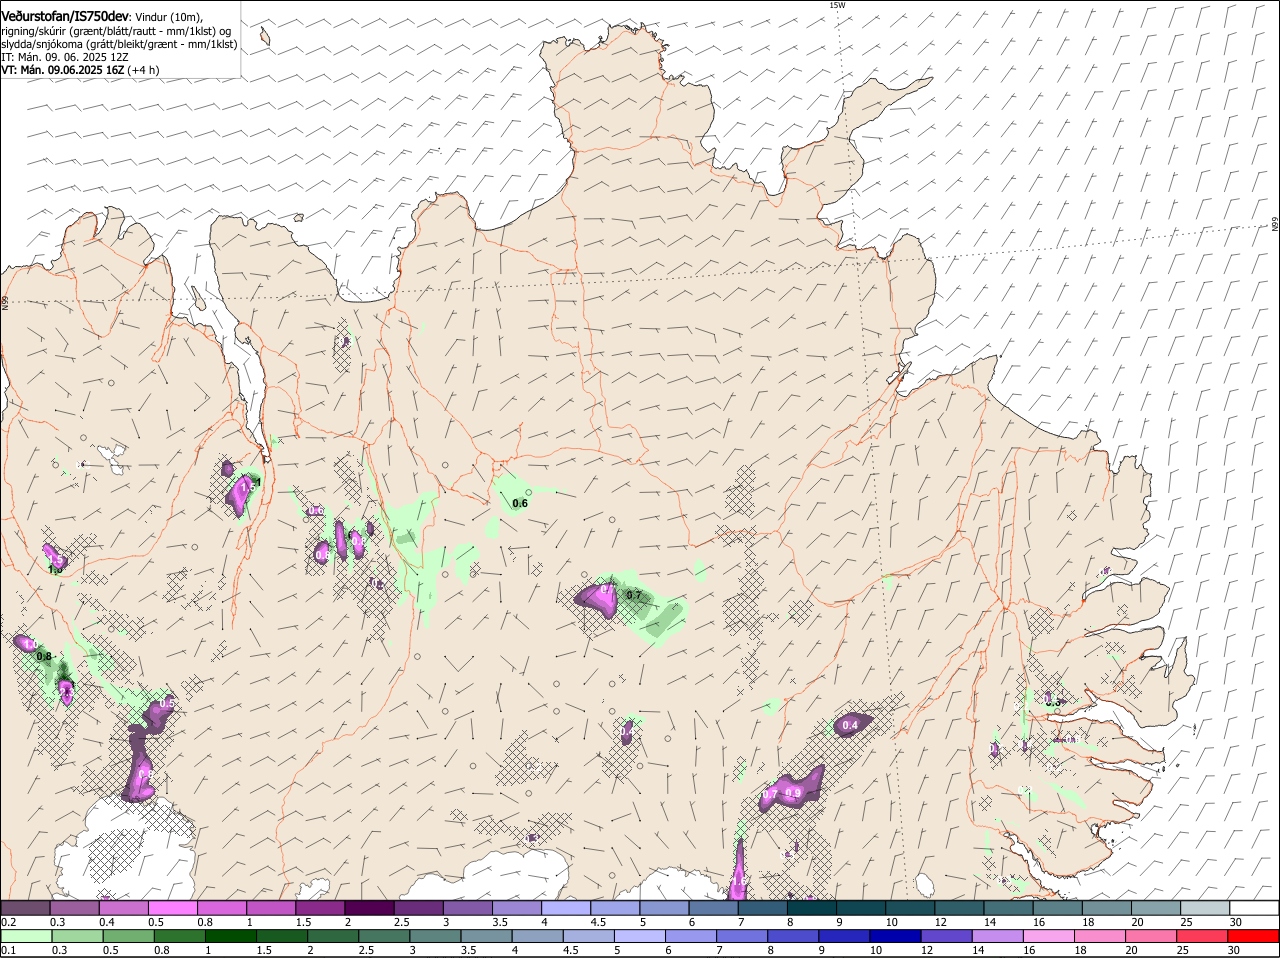Image resolution: width=1280 pixels, height=958 pixels.
Task: Click the initial time line 'IT: Mán. 09. 06. 2025 12Z'
Action: click(64, 57)
